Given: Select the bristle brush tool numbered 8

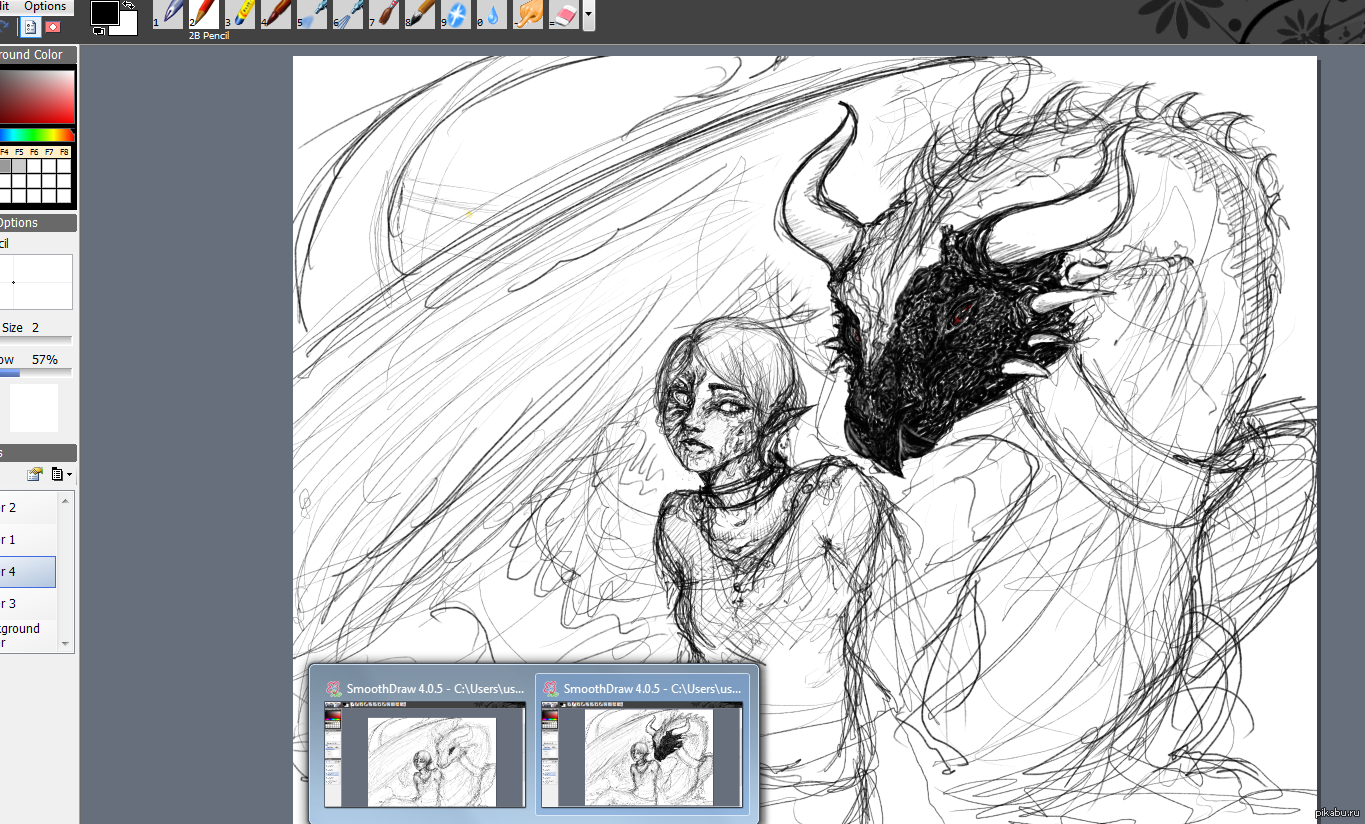Looking at the screenshot, I should (421, 14).
